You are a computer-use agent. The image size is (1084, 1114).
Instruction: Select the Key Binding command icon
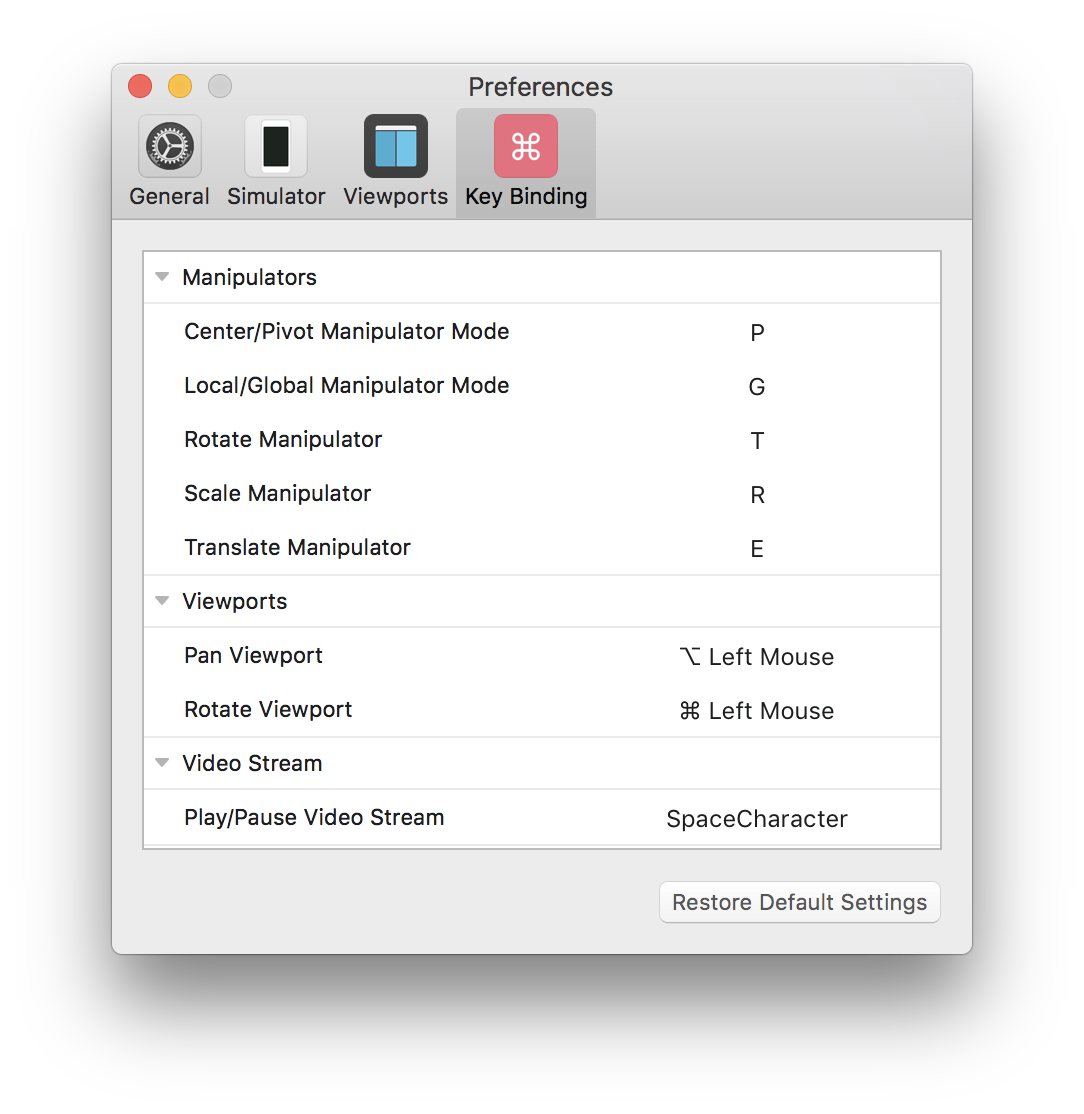click(x=525, y=147)
